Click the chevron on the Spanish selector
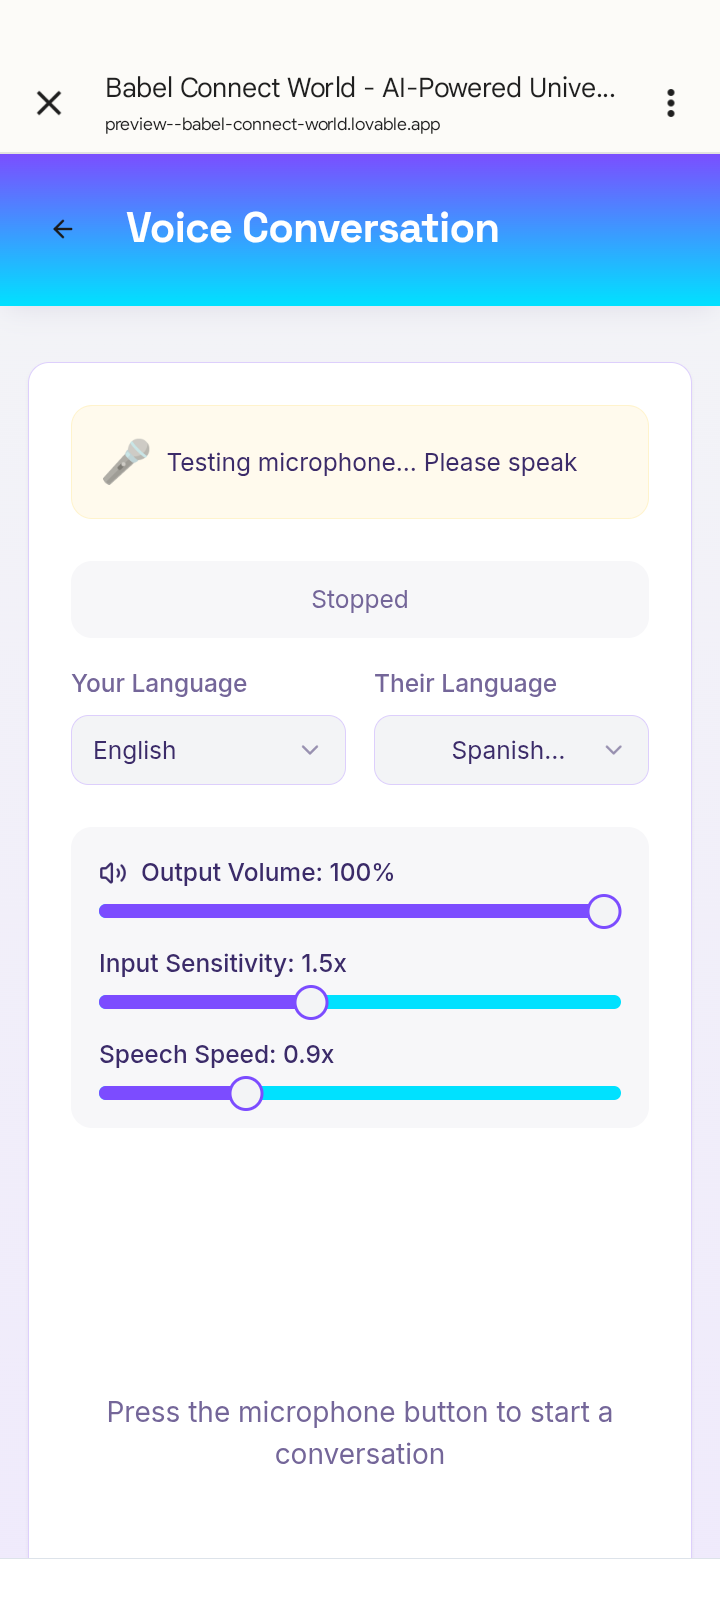The width and height of the screenshot is (720, 1600). tap(614, 749)
